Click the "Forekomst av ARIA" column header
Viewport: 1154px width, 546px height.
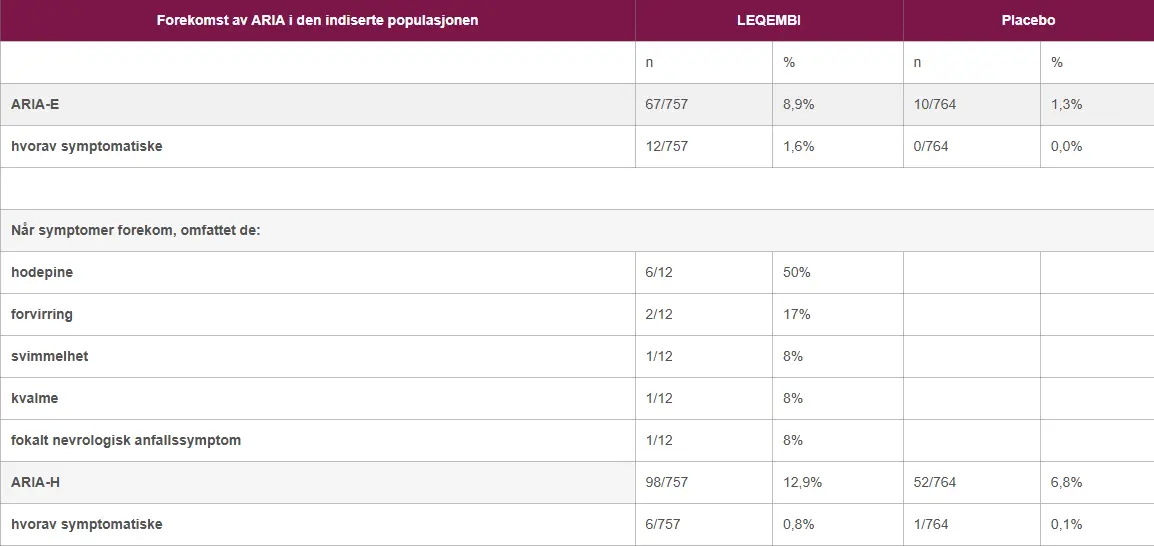[x=317, y=20]
